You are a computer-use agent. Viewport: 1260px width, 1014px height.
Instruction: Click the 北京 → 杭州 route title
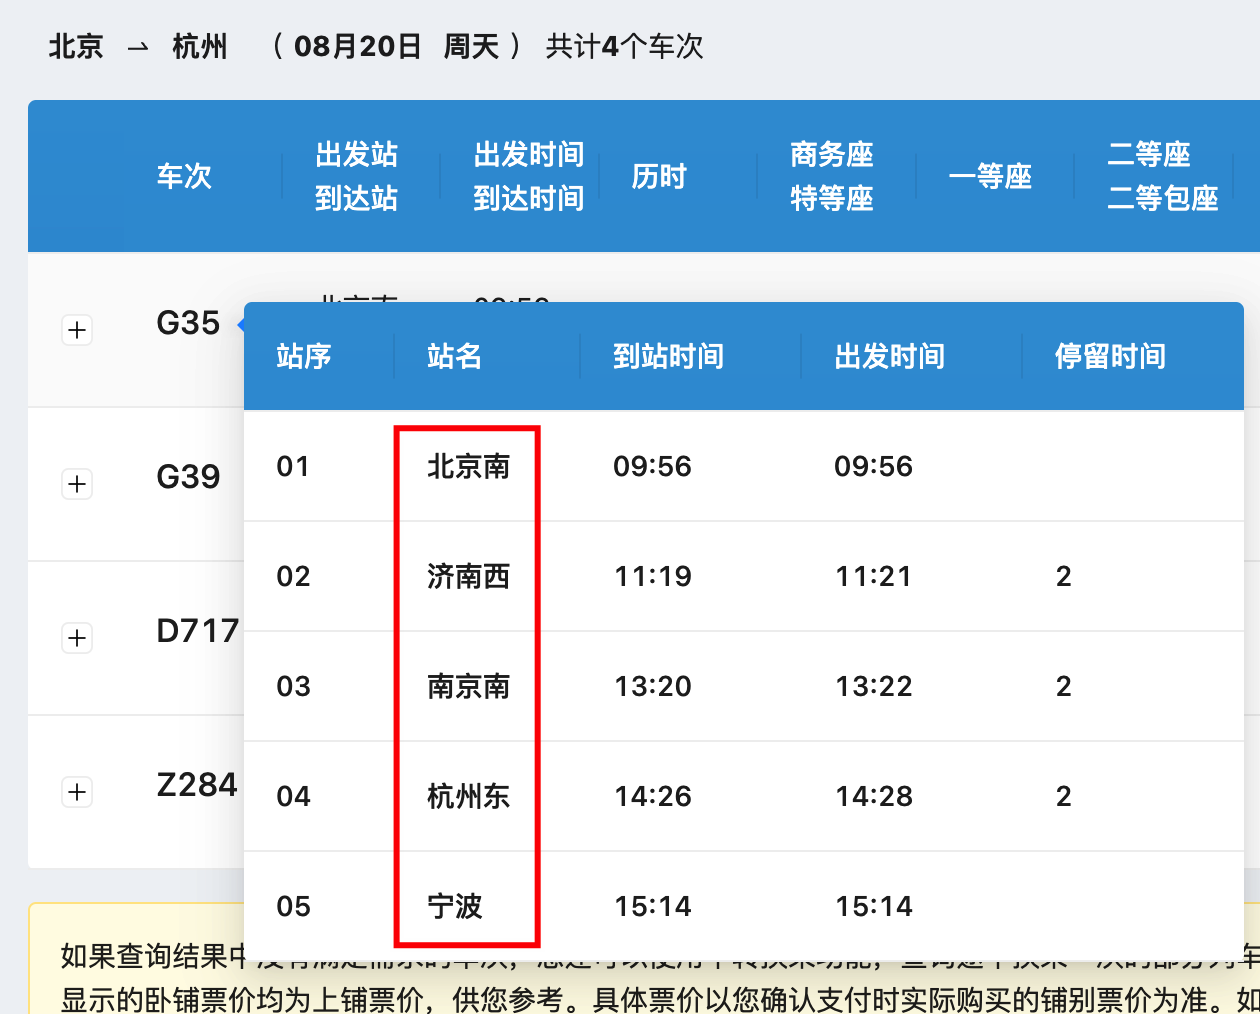tap(138, 46)
